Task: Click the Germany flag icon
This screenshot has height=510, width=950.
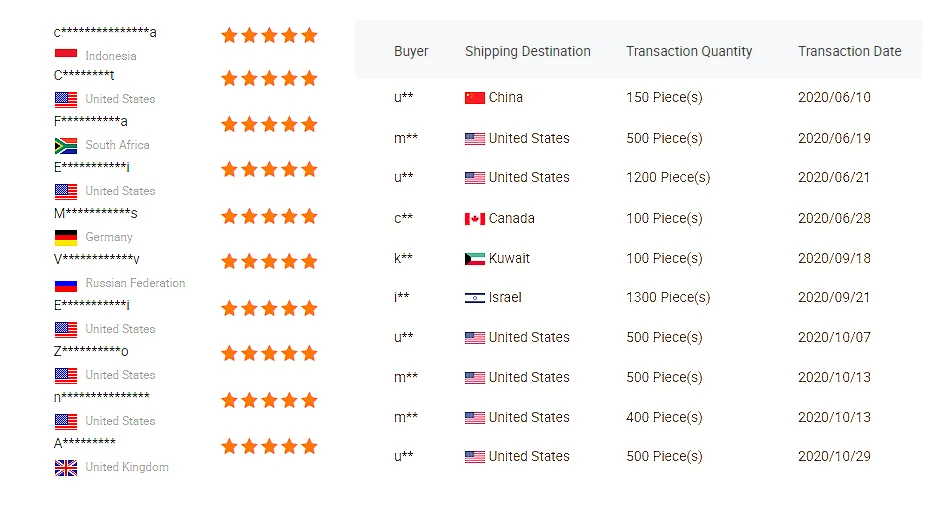Action: point(66,238)
